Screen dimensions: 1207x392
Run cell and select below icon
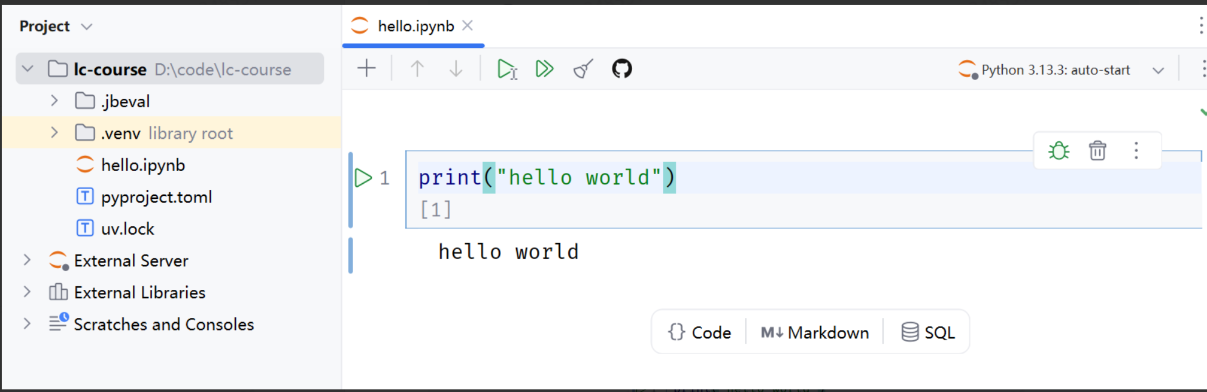508,69
